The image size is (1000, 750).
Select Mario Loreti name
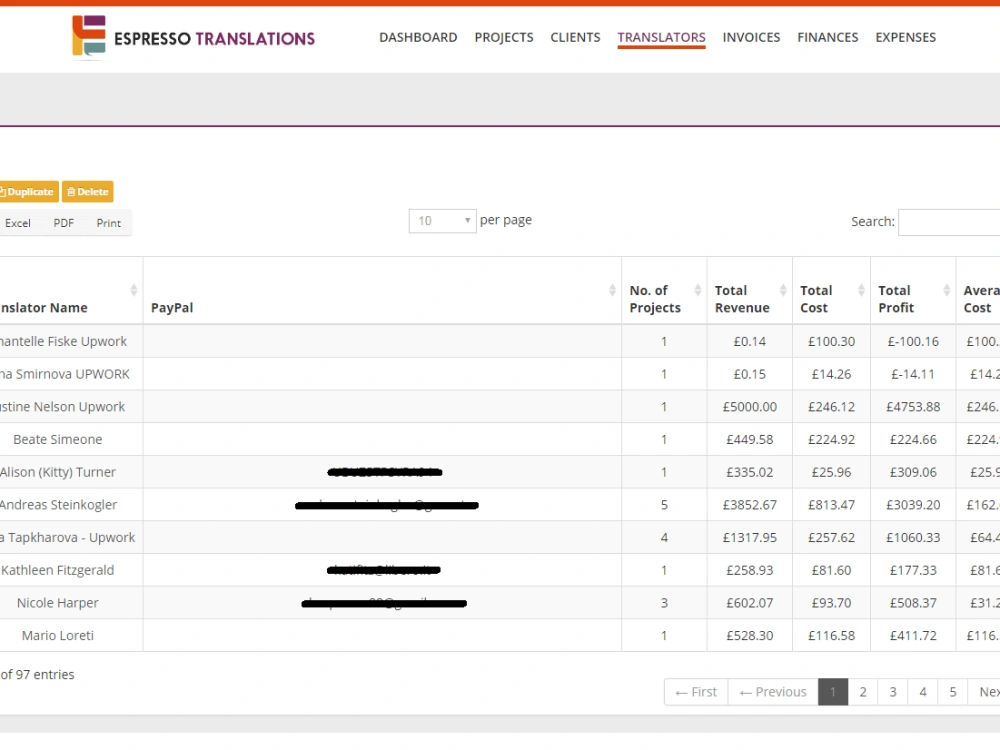point(57,635)
